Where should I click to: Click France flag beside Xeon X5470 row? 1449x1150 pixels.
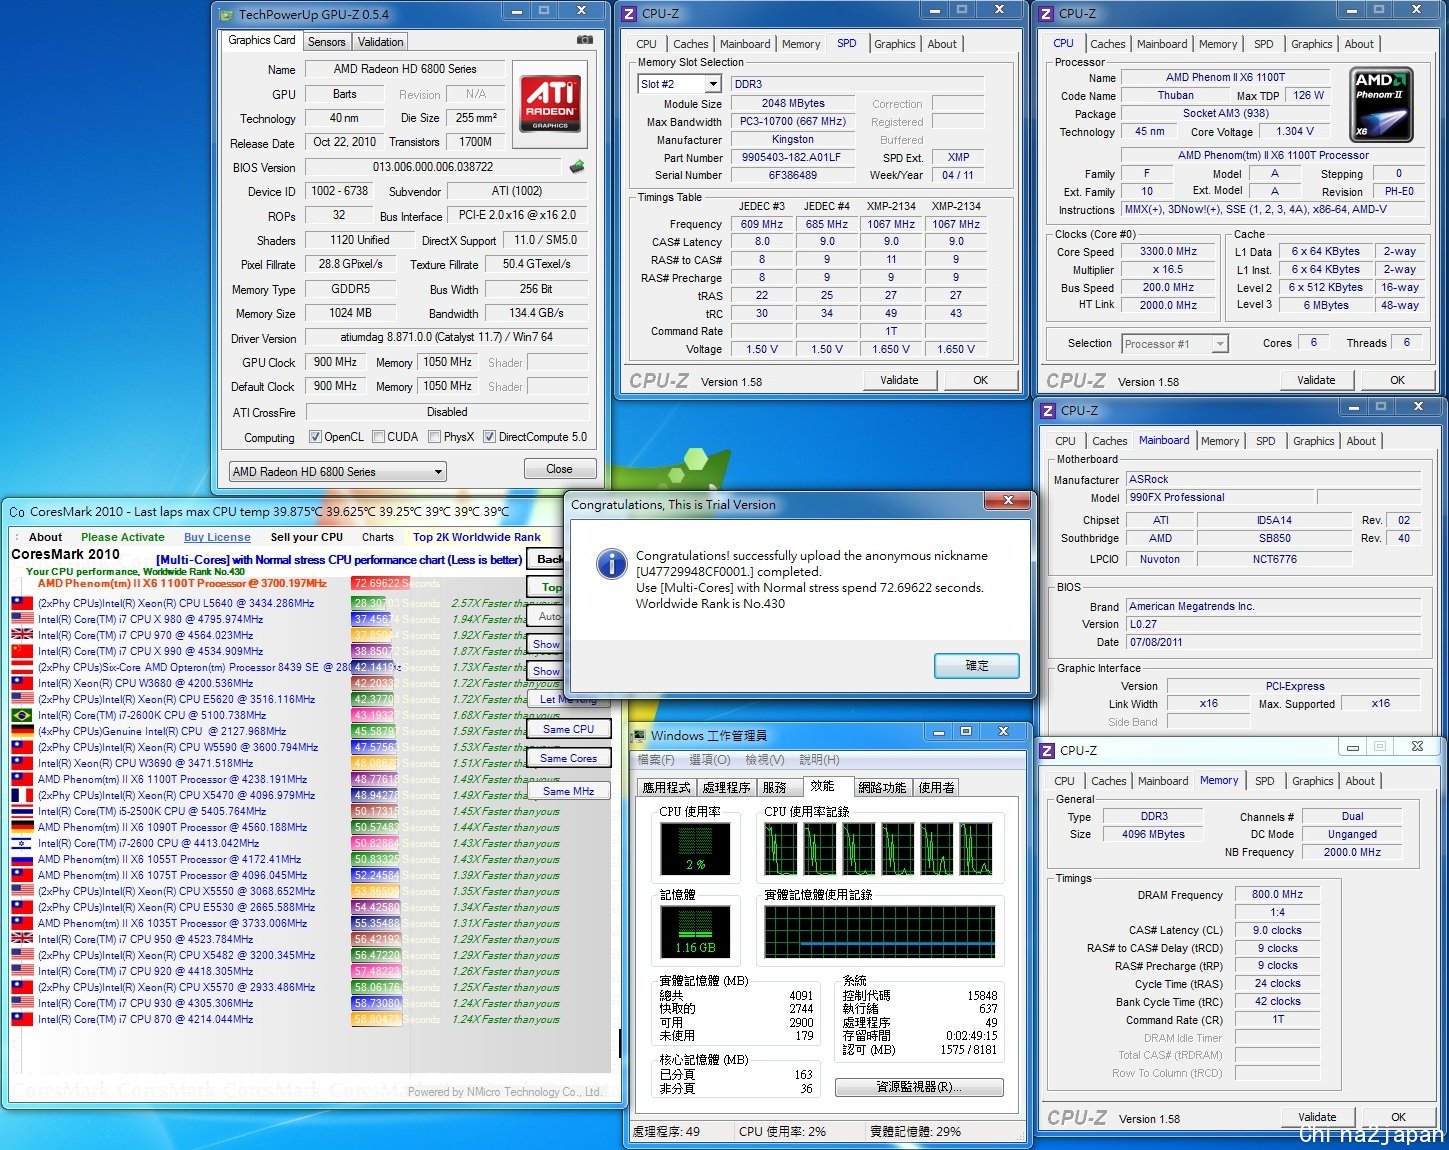[x=22, y=795]
